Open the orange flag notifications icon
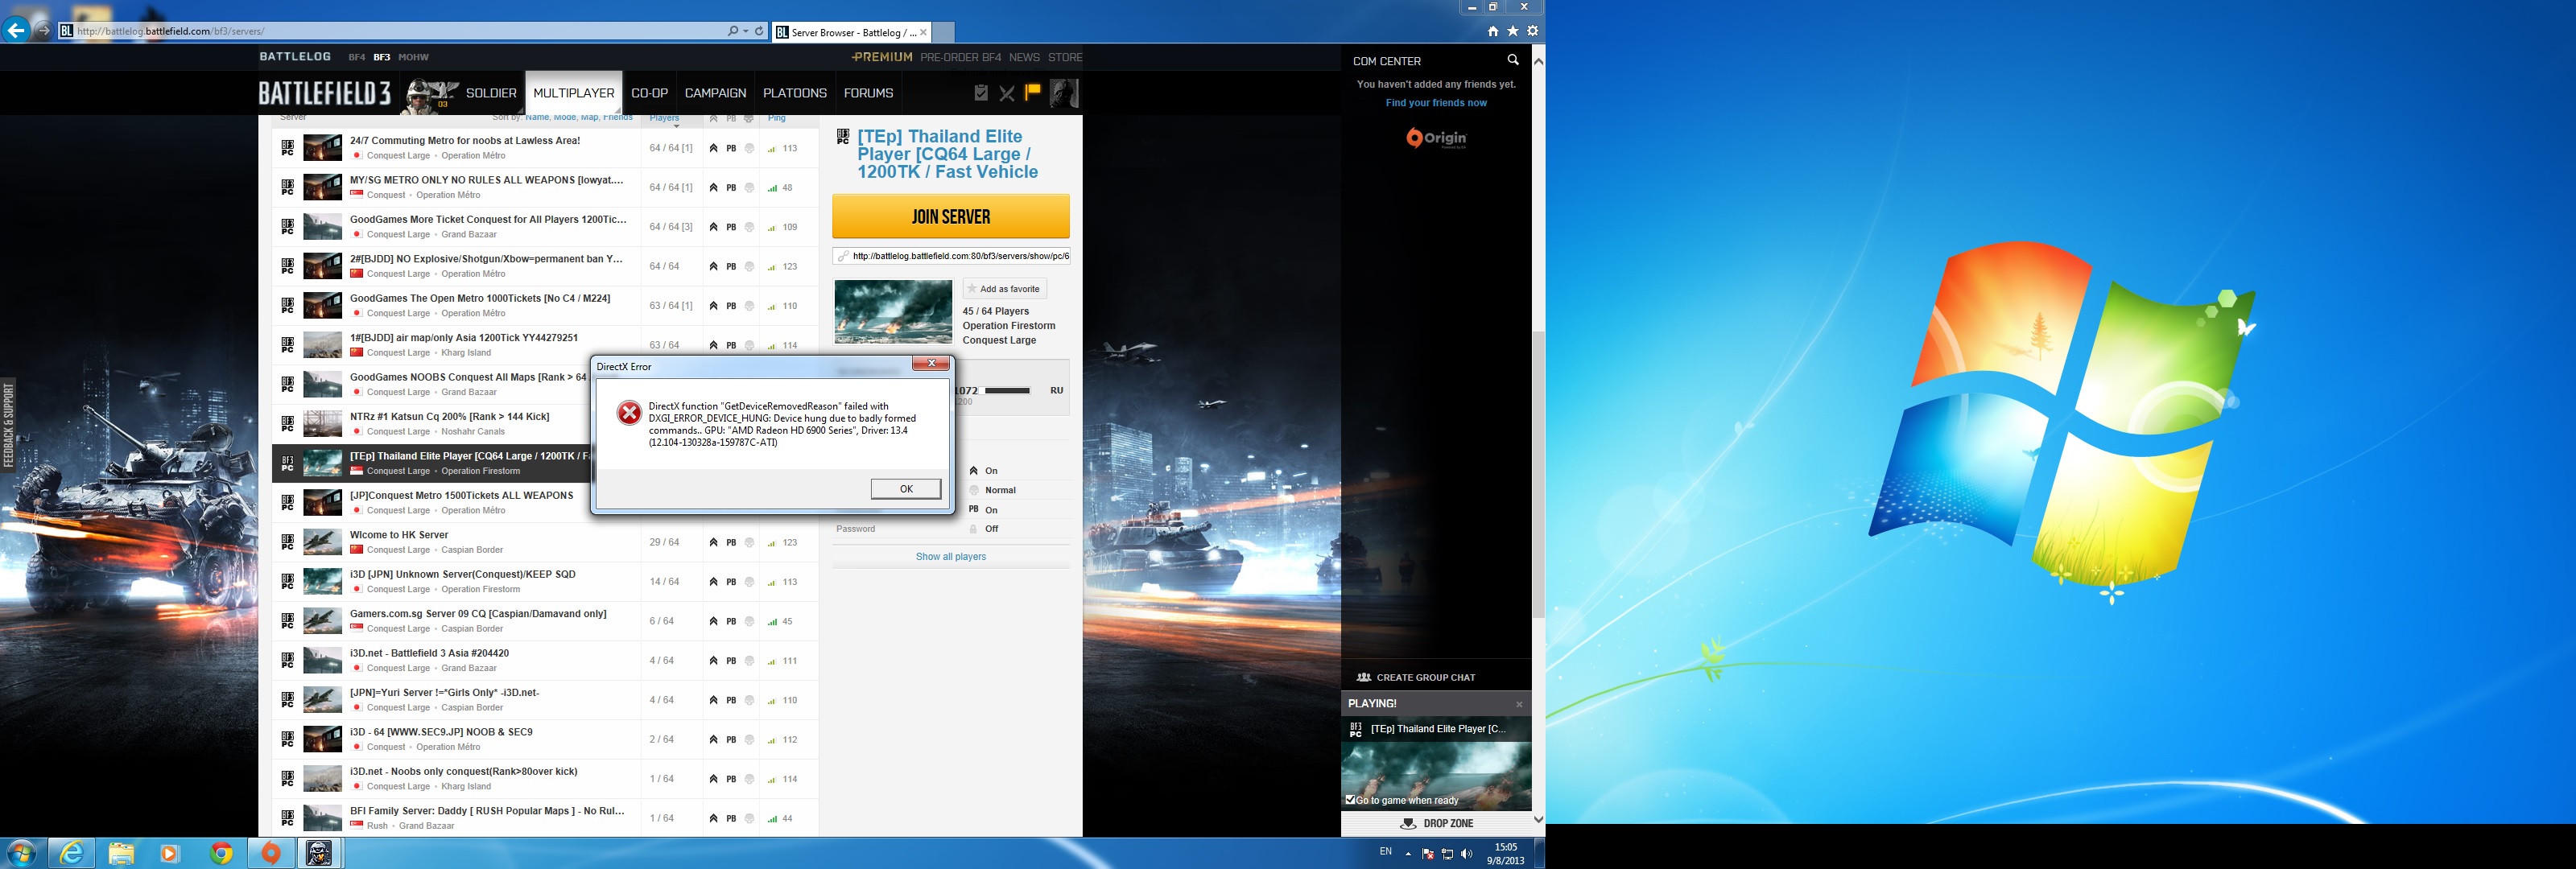2576x869 pixels. [x=1033, y=92]
